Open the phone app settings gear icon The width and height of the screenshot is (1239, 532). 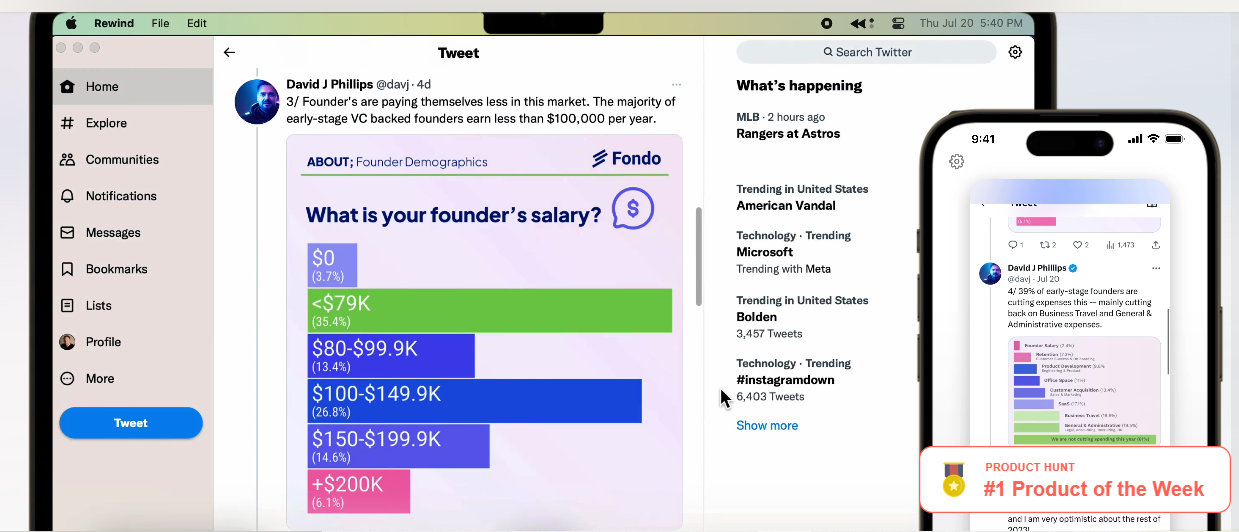click(x=956, y=161)
